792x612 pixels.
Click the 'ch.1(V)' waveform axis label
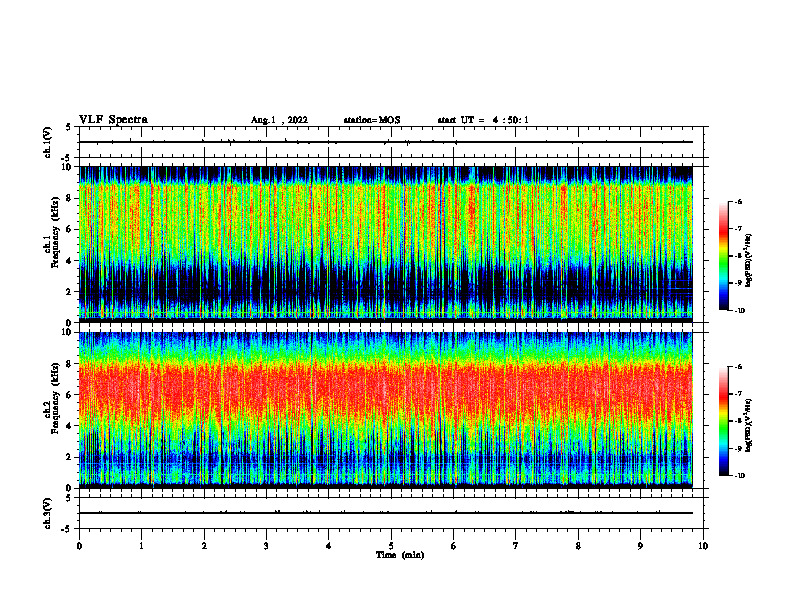(48, 142)
